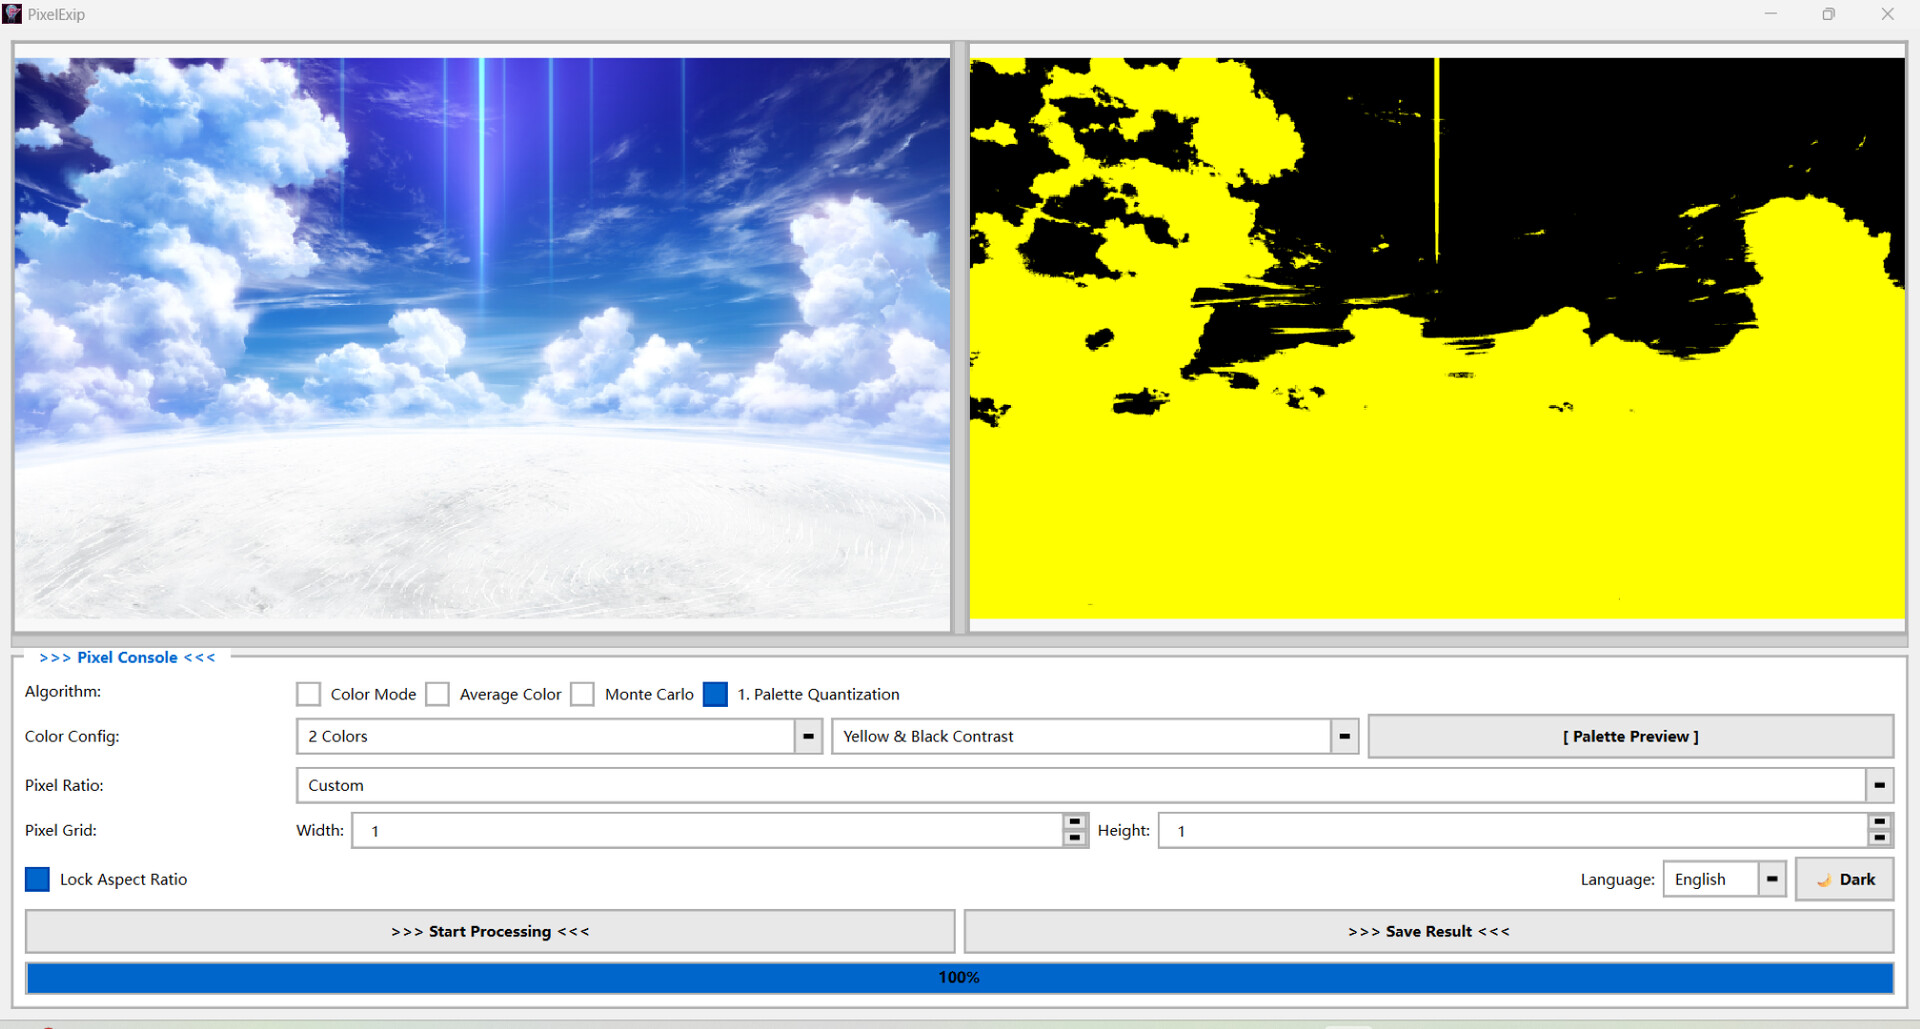Click the dropdown arrow beside the English language selector

point(1771,879)
